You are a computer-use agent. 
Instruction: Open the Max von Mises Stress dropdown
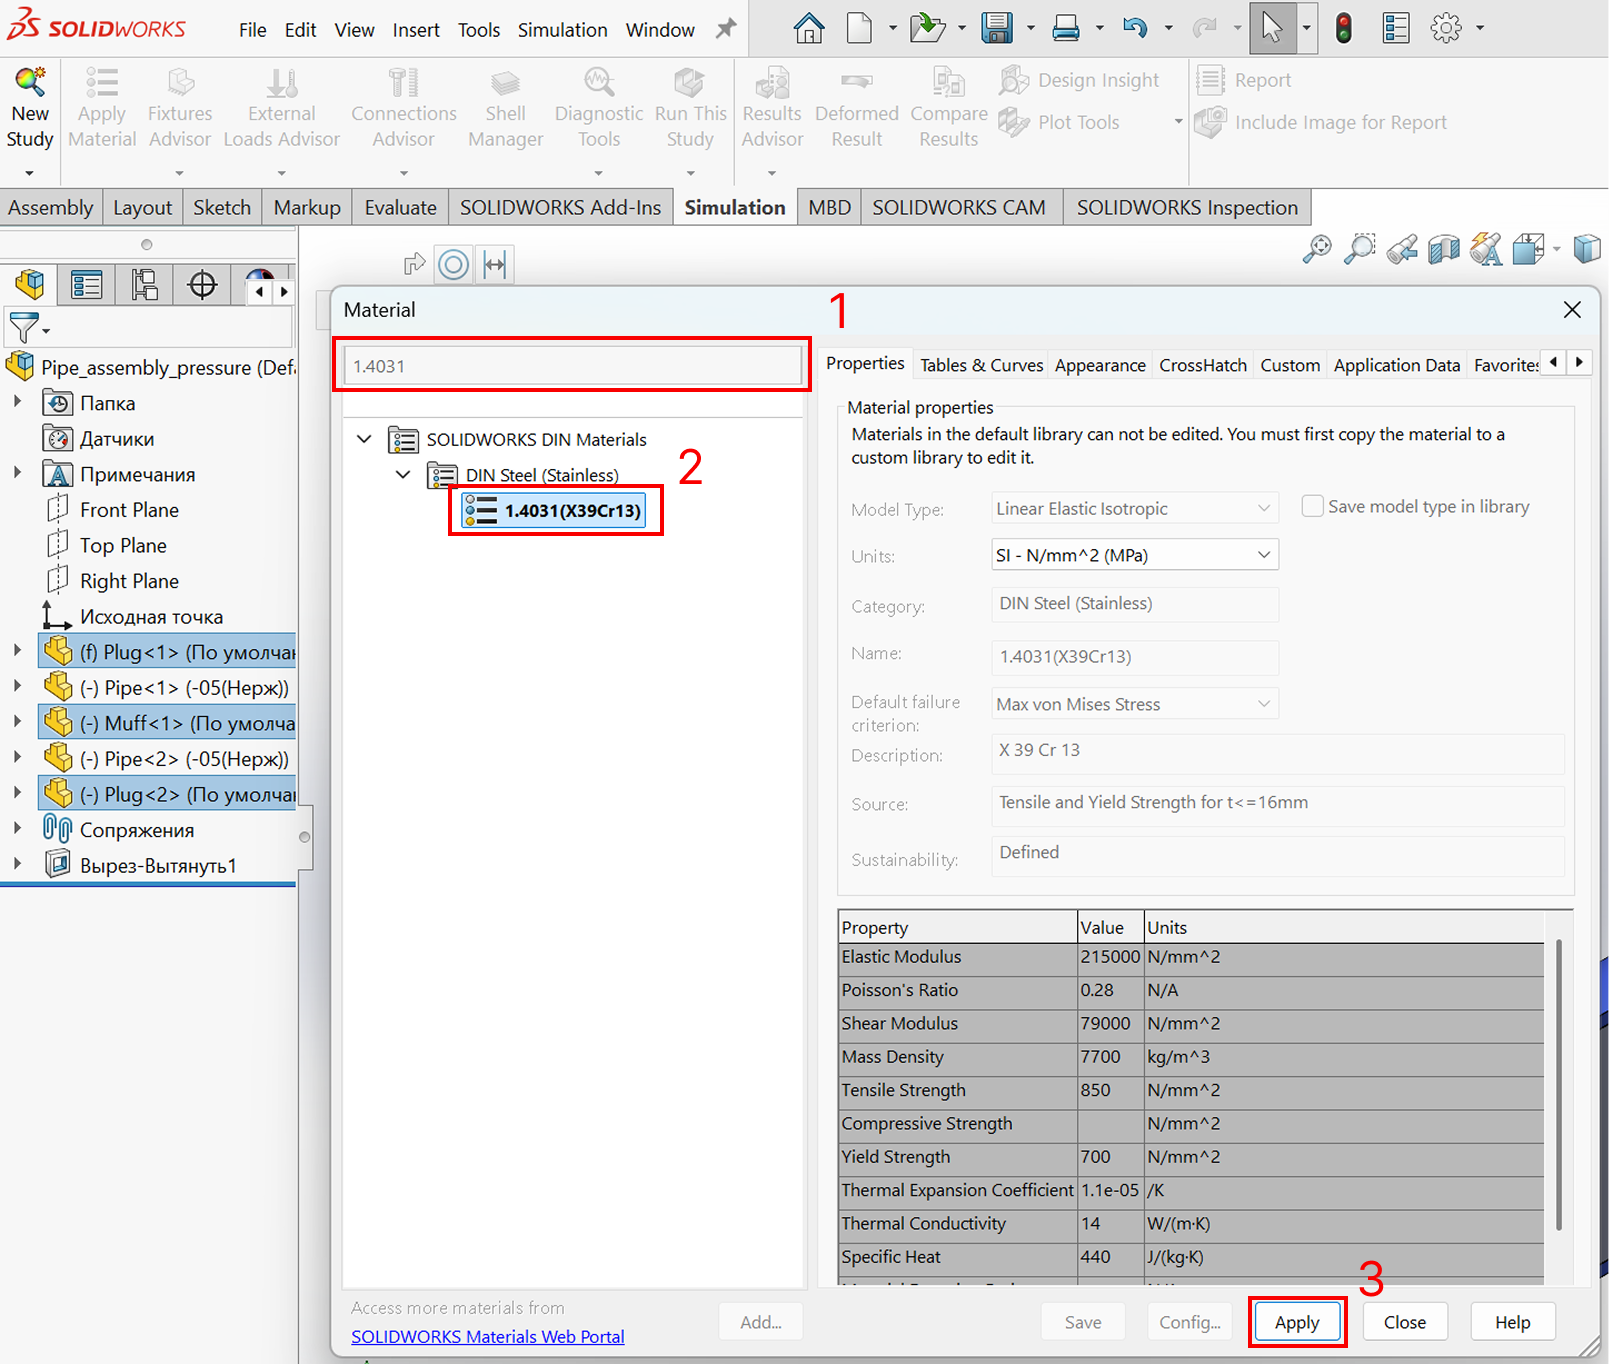(1134, 704)
